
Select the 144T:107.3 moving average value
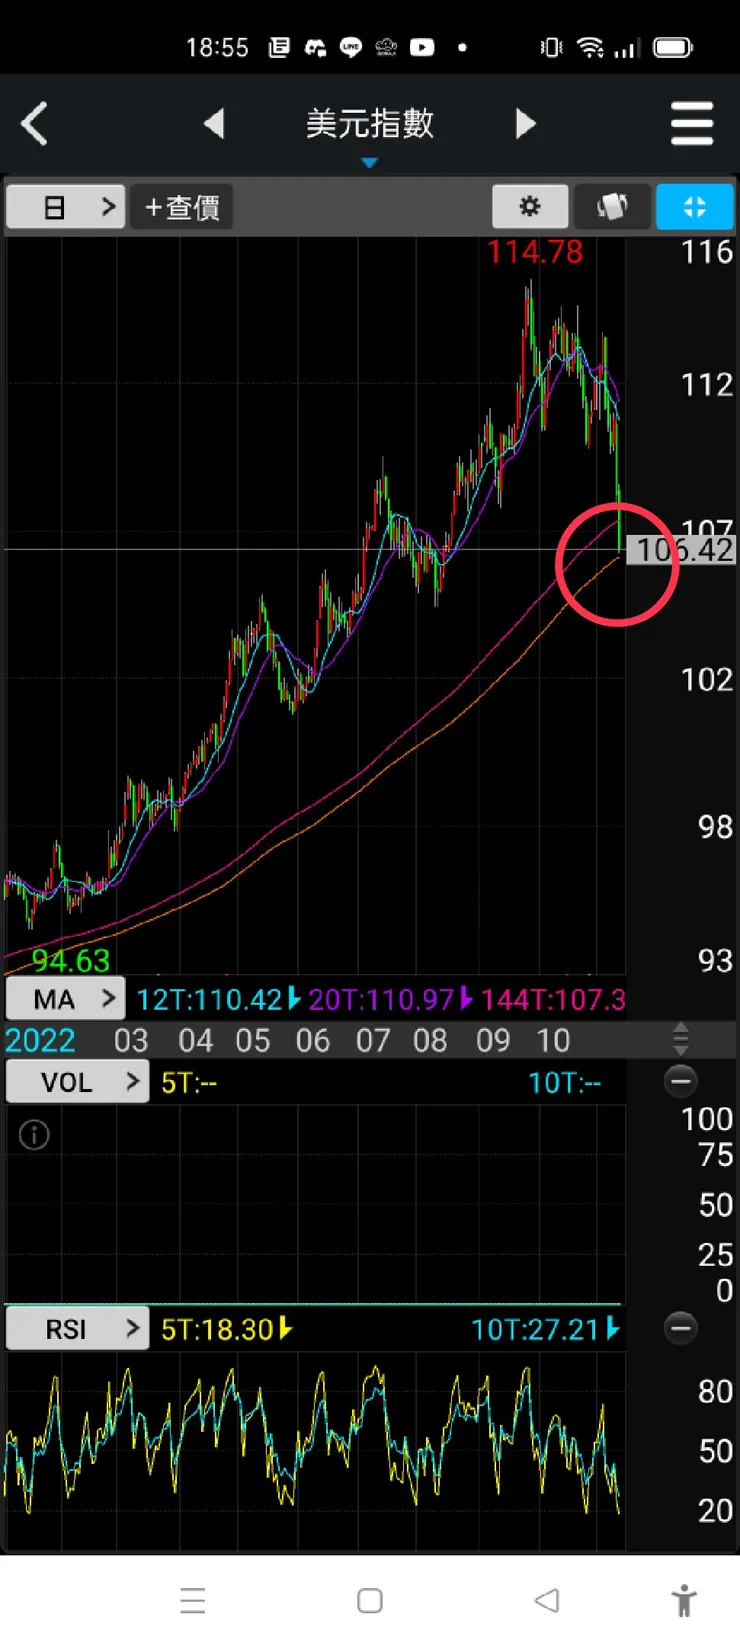point(553,999)
